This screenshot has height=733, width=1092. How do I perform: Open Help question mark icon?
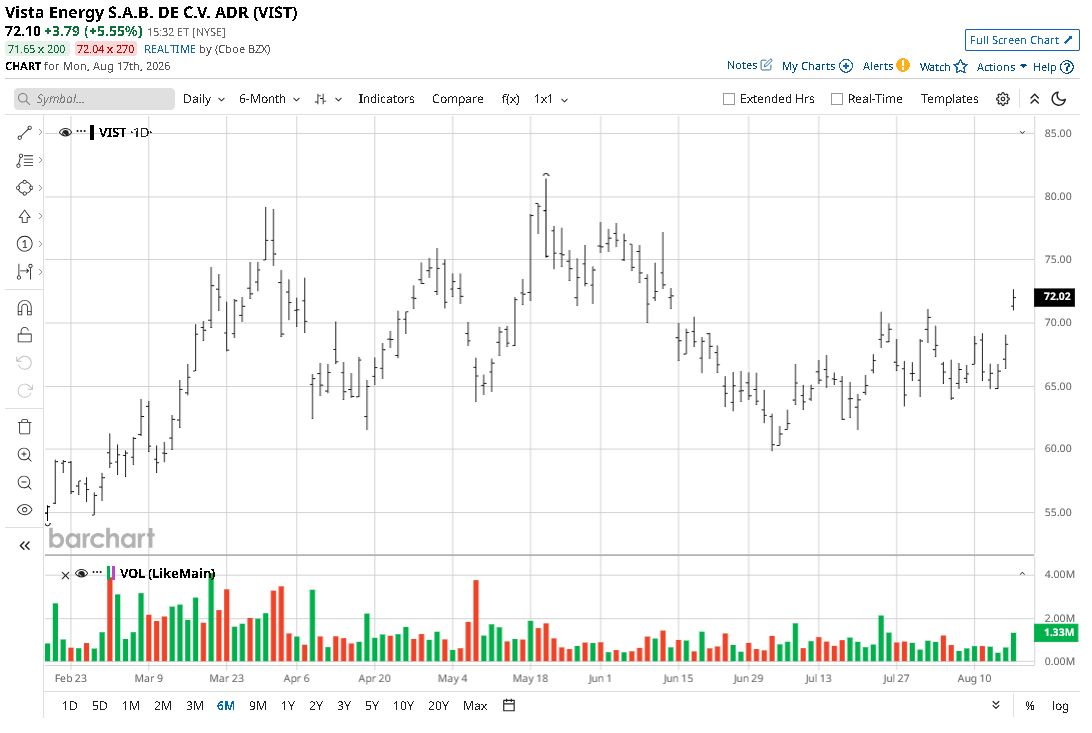(1067, 67)
